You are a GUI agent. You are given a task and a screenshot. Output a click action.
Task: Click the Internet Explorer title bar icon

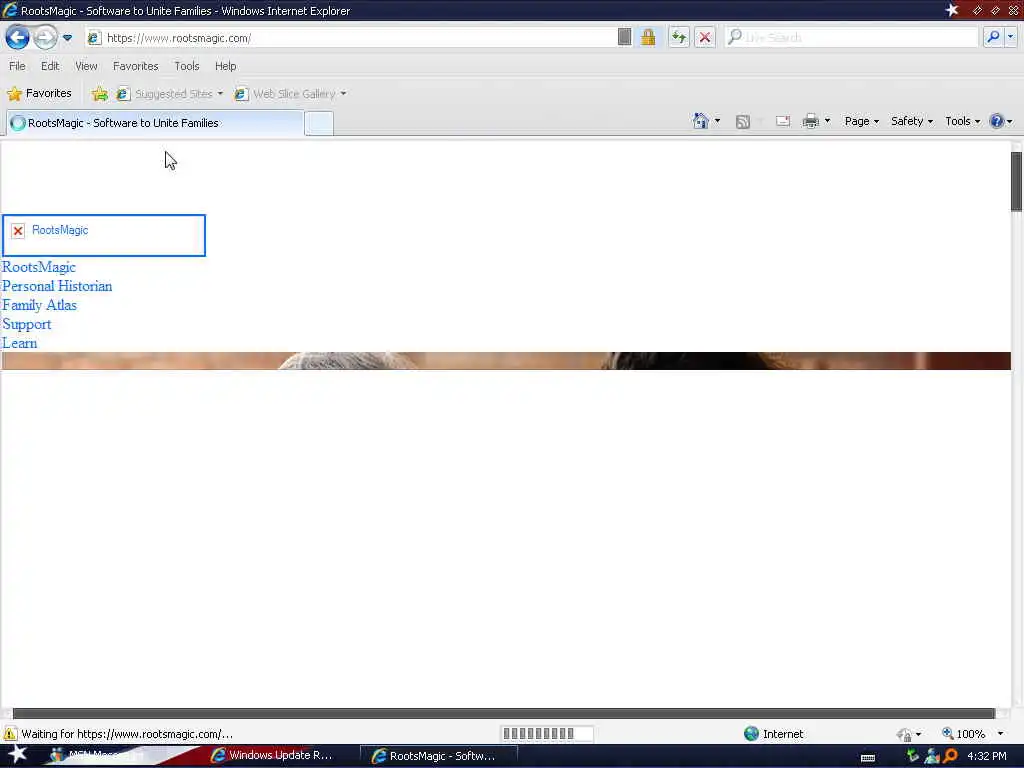pyautogui.click(x=10, y=10)
